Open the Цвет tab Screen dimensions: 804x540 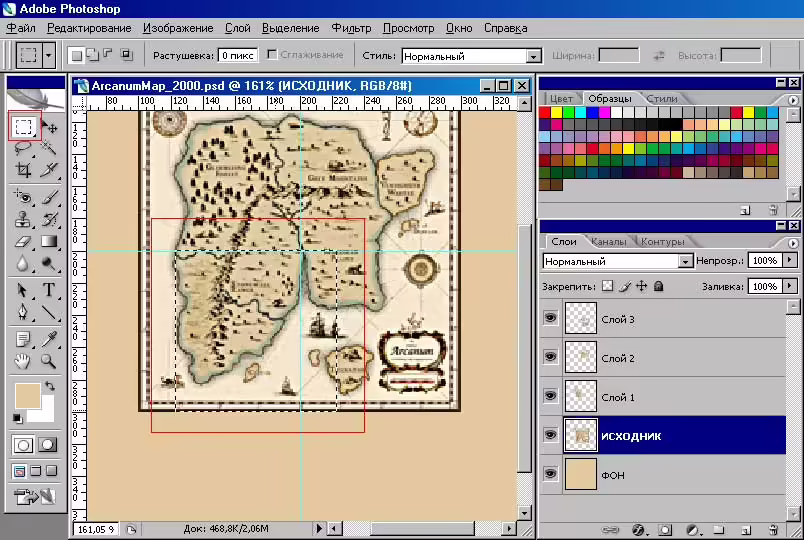tap(561, 98)
